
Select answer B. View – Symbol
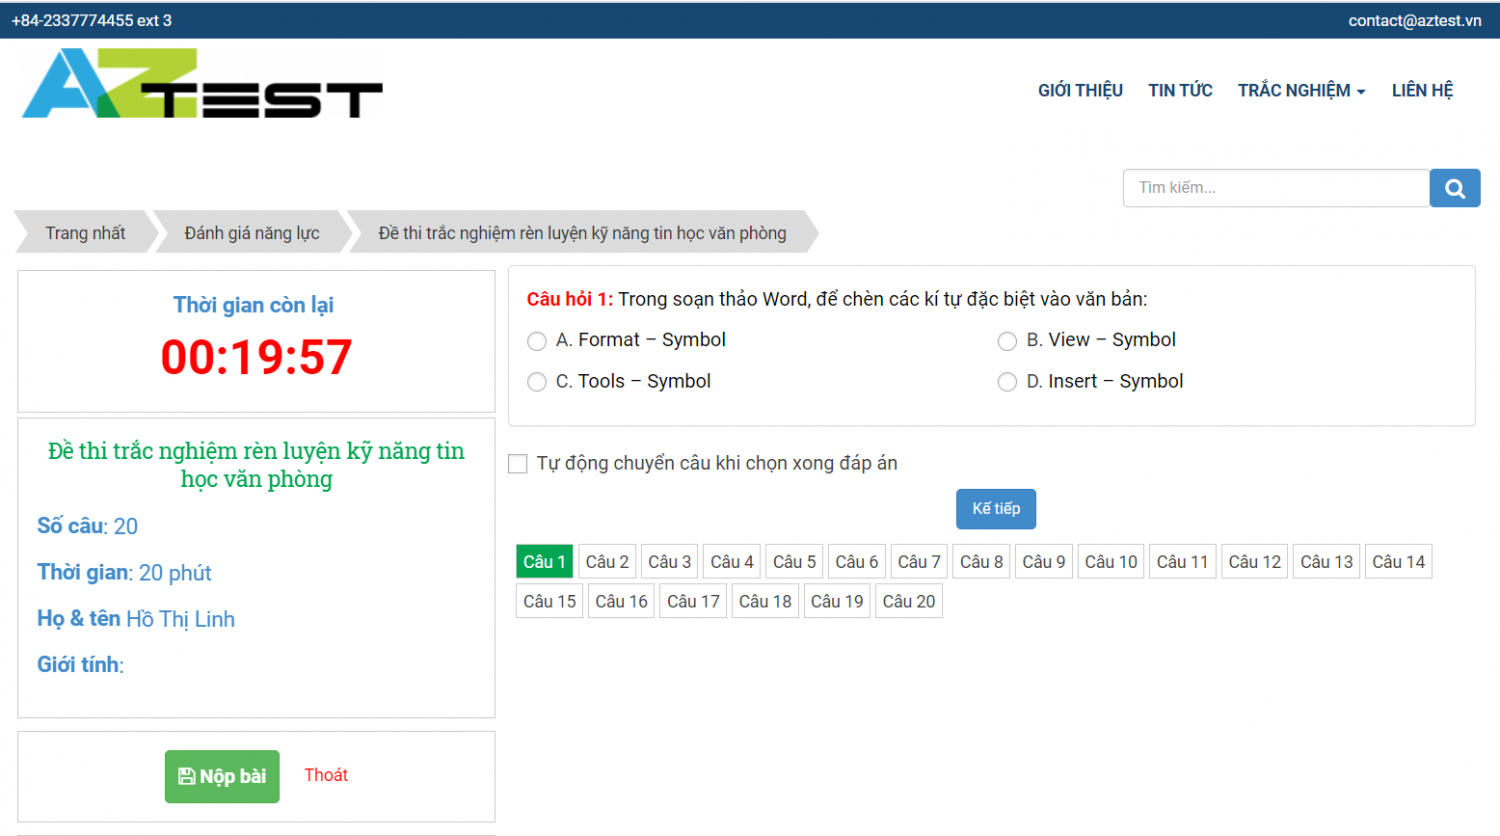pyautogui.click(x=1007, y=341)
